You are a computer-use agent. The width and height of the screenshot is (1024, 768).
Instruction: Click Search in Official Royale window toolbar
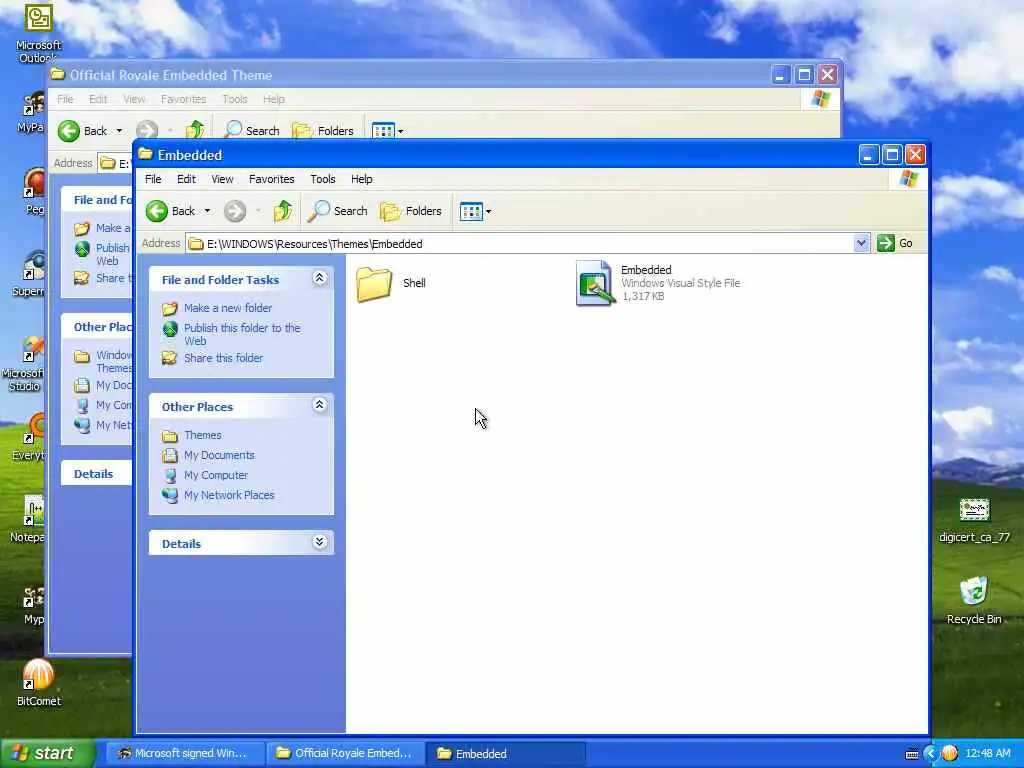click(251, 131)
